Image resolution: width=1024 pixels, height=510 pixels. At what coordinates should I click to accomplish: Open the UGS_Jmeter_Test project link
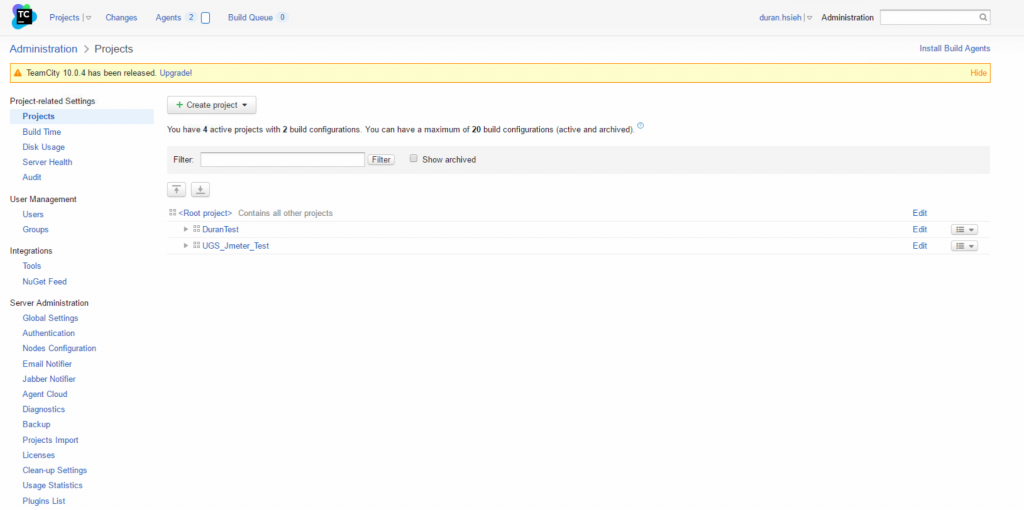point(236,246)
